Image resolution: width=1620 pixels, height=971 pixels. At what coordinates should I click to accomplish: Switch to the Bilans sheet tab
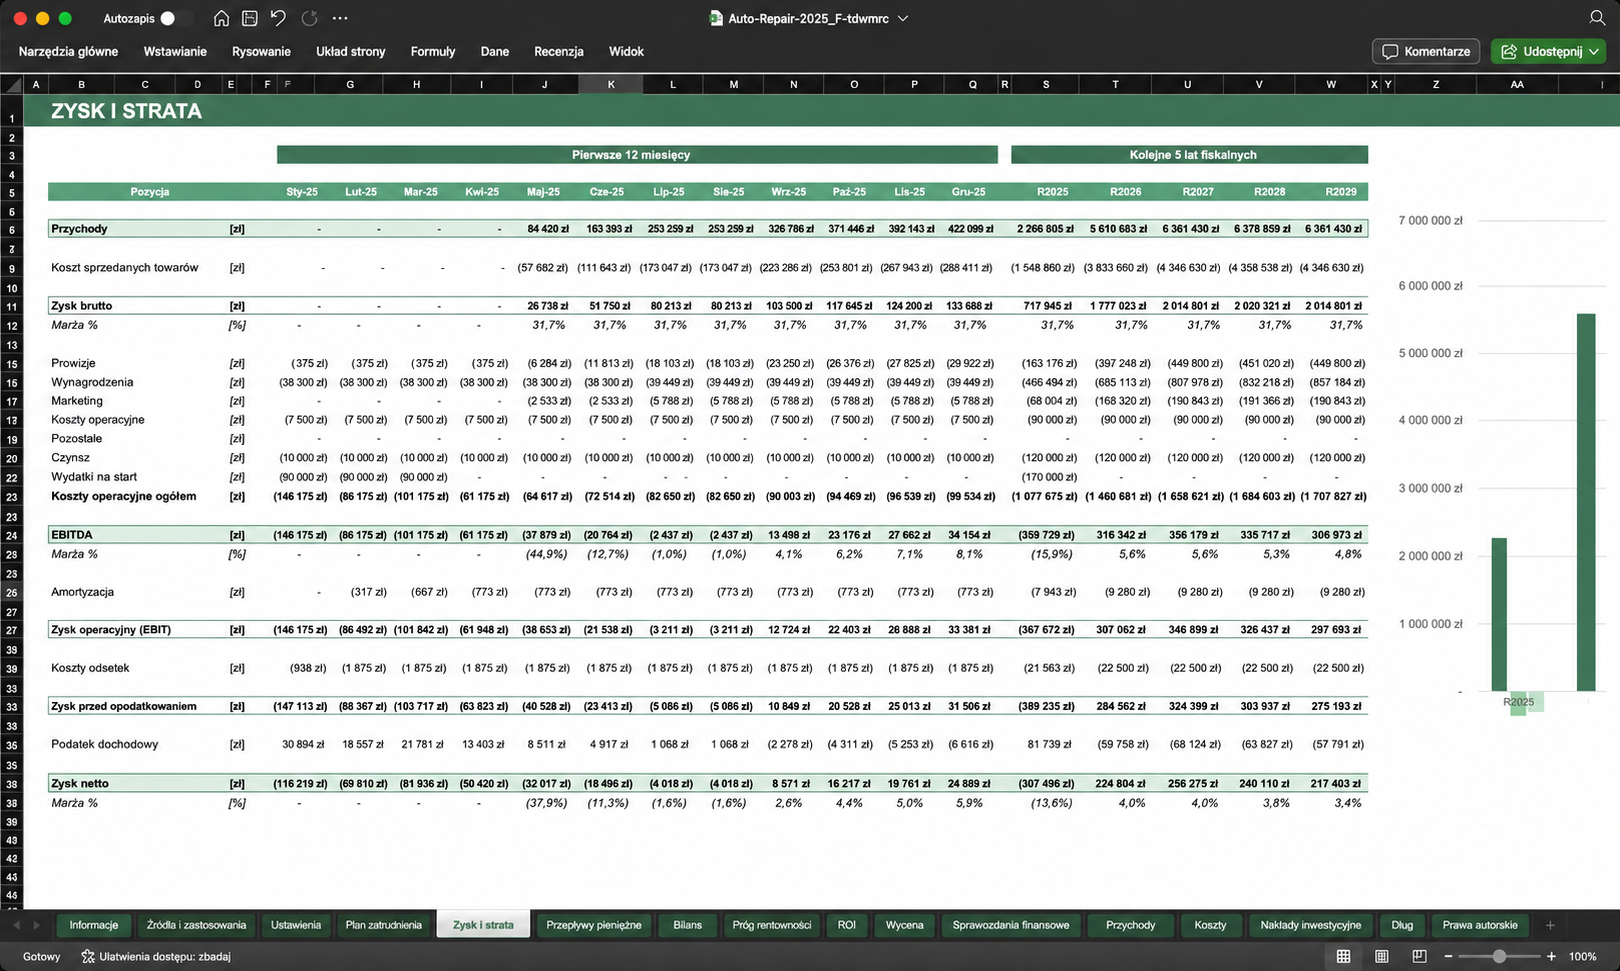click(x=688, y=925)
